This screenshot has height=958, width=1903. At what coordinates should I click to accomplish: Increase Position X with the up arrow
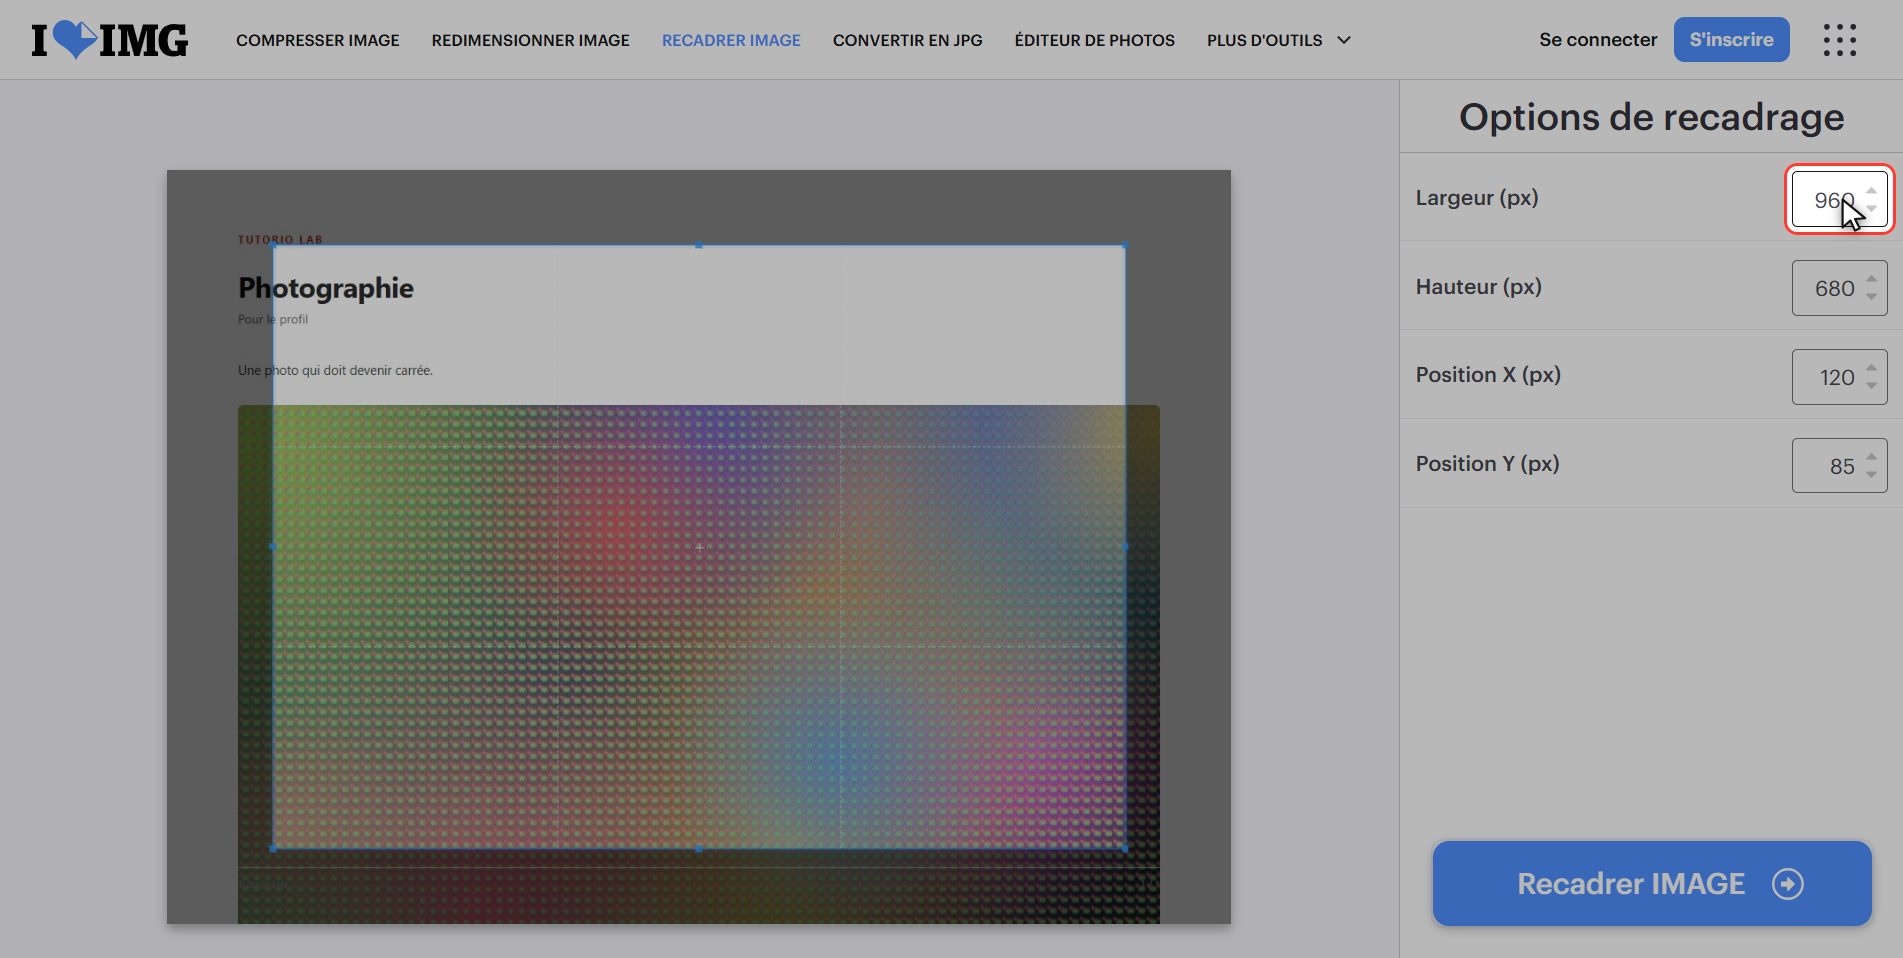click(1871, 368)
